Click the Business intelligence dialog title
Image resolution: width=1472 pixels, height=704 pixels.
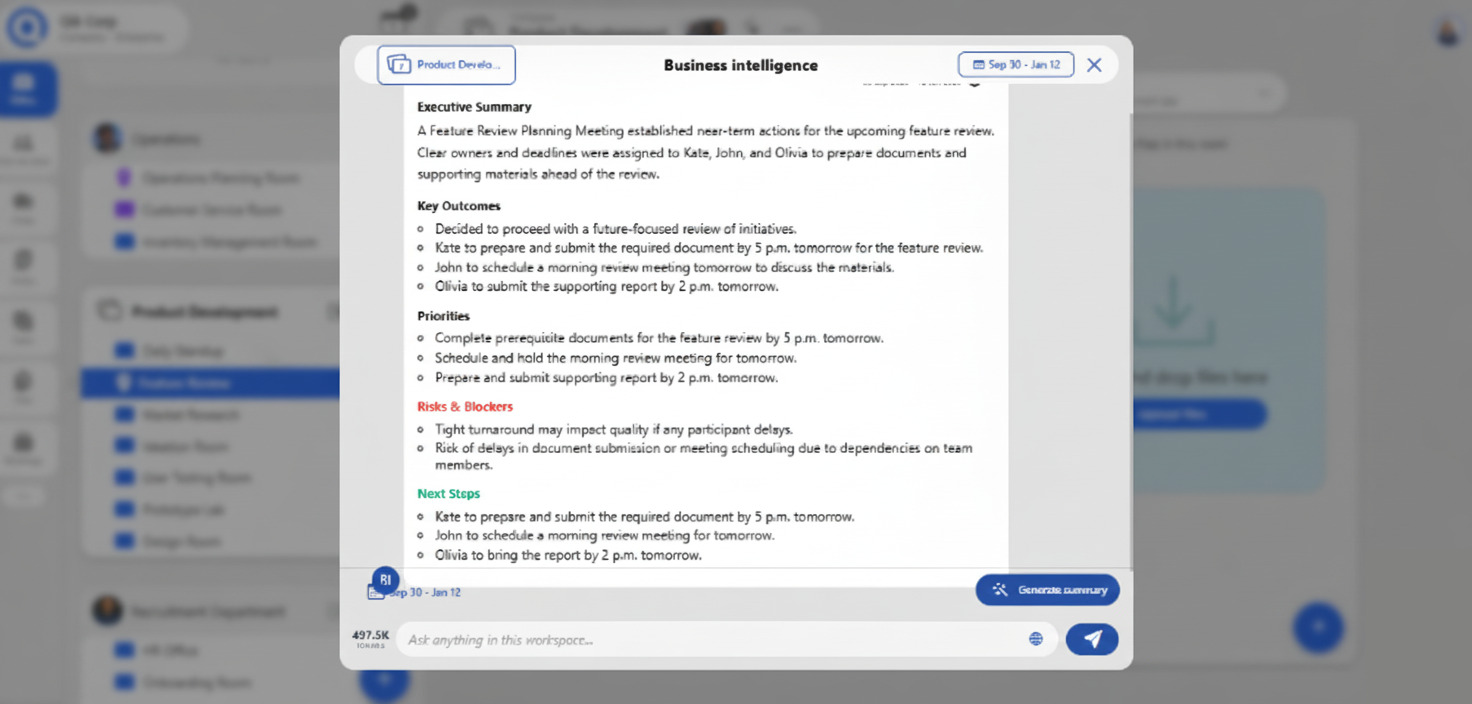pos(741,65)
